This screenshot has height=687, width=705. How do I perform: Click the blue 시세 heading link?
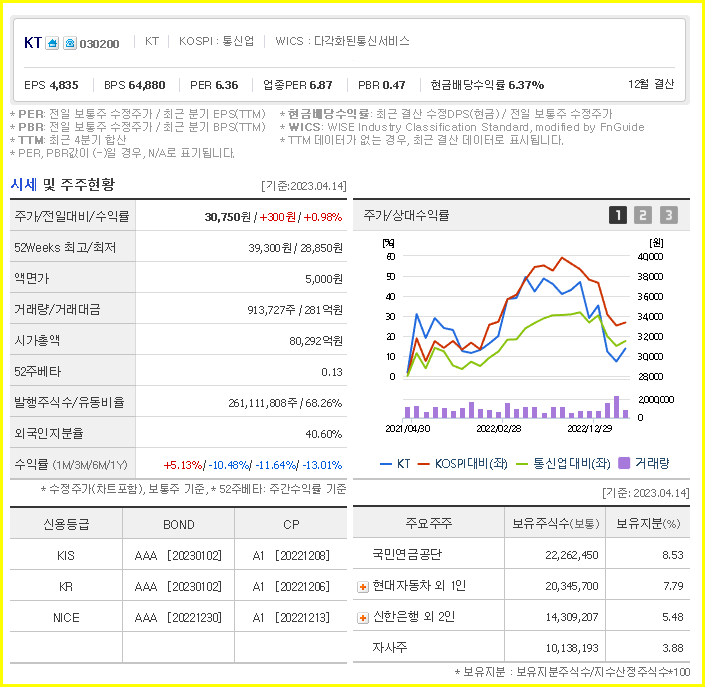pyautogui.click(x=24, y=184)
